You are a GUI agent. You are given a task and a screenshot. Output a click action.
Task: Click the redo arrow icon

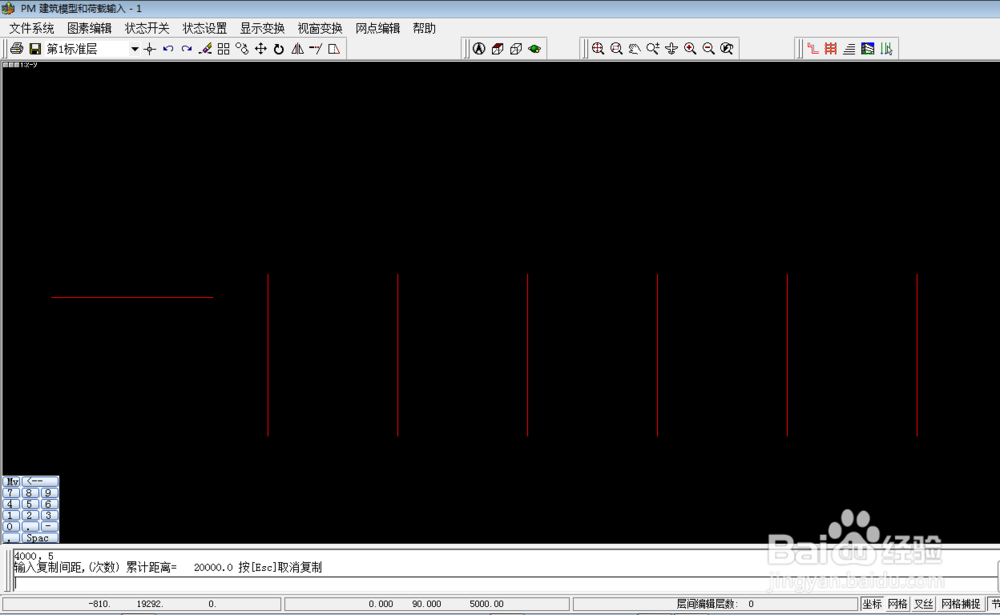(186, 48)
